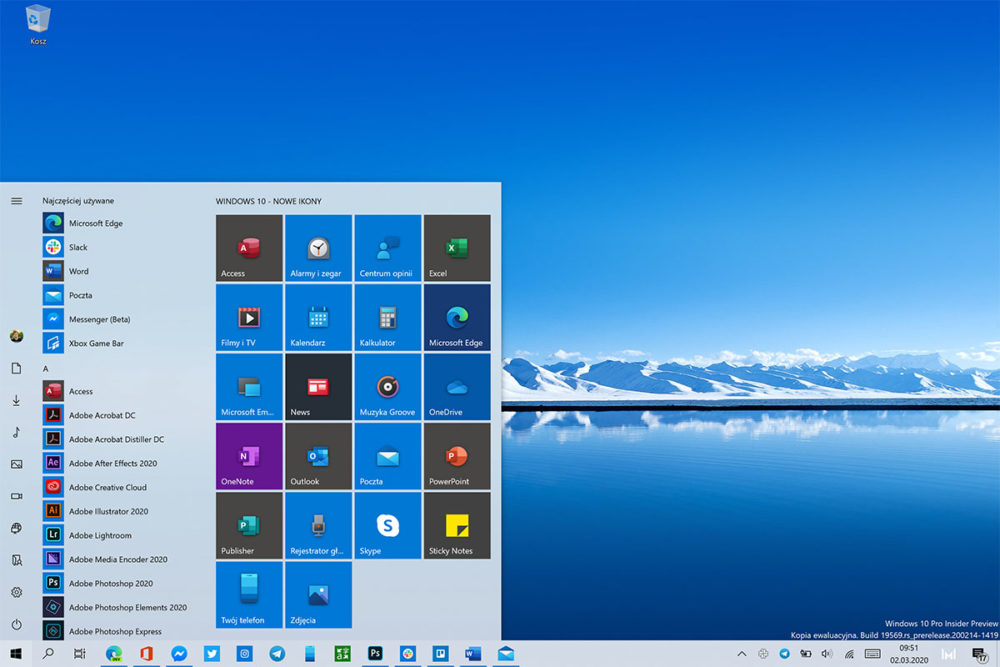
Task: Open Documents from the Start sidebar
Action: 17,368
